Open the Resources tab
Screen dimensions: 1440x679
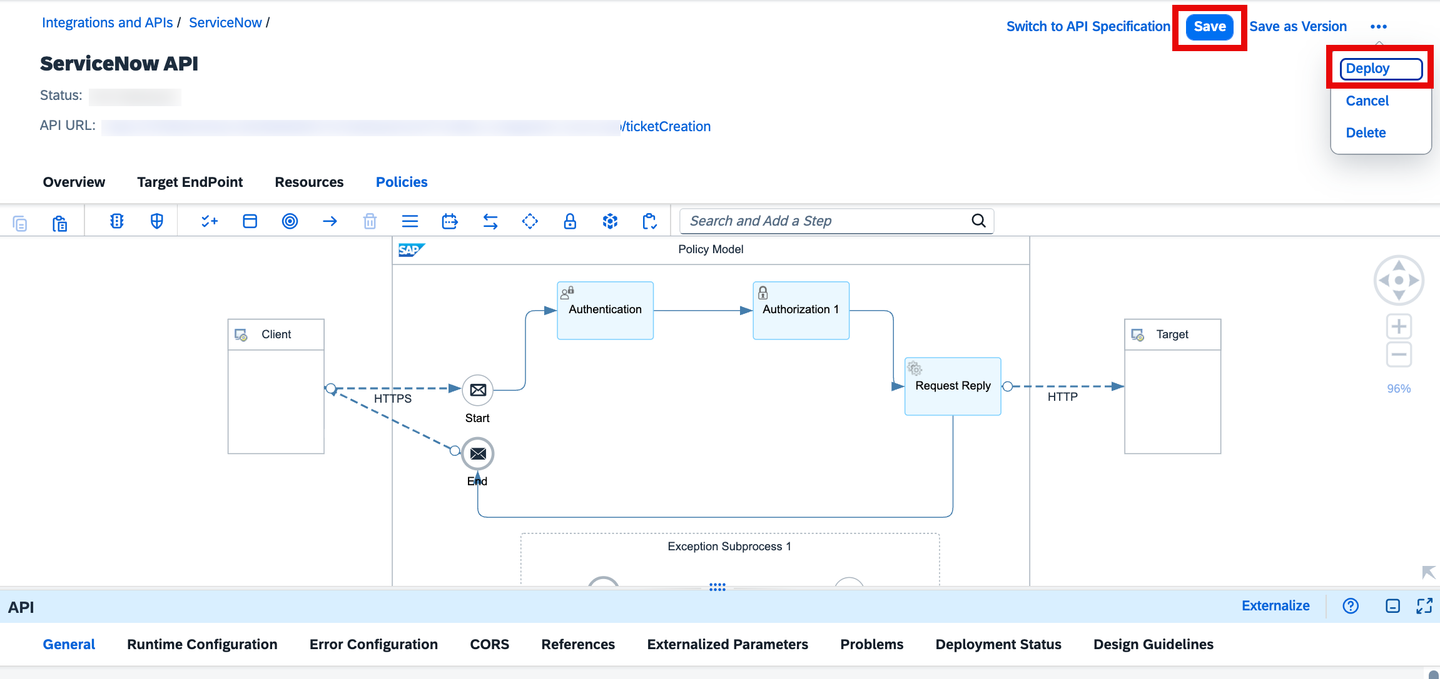click(x=309, y=182)
